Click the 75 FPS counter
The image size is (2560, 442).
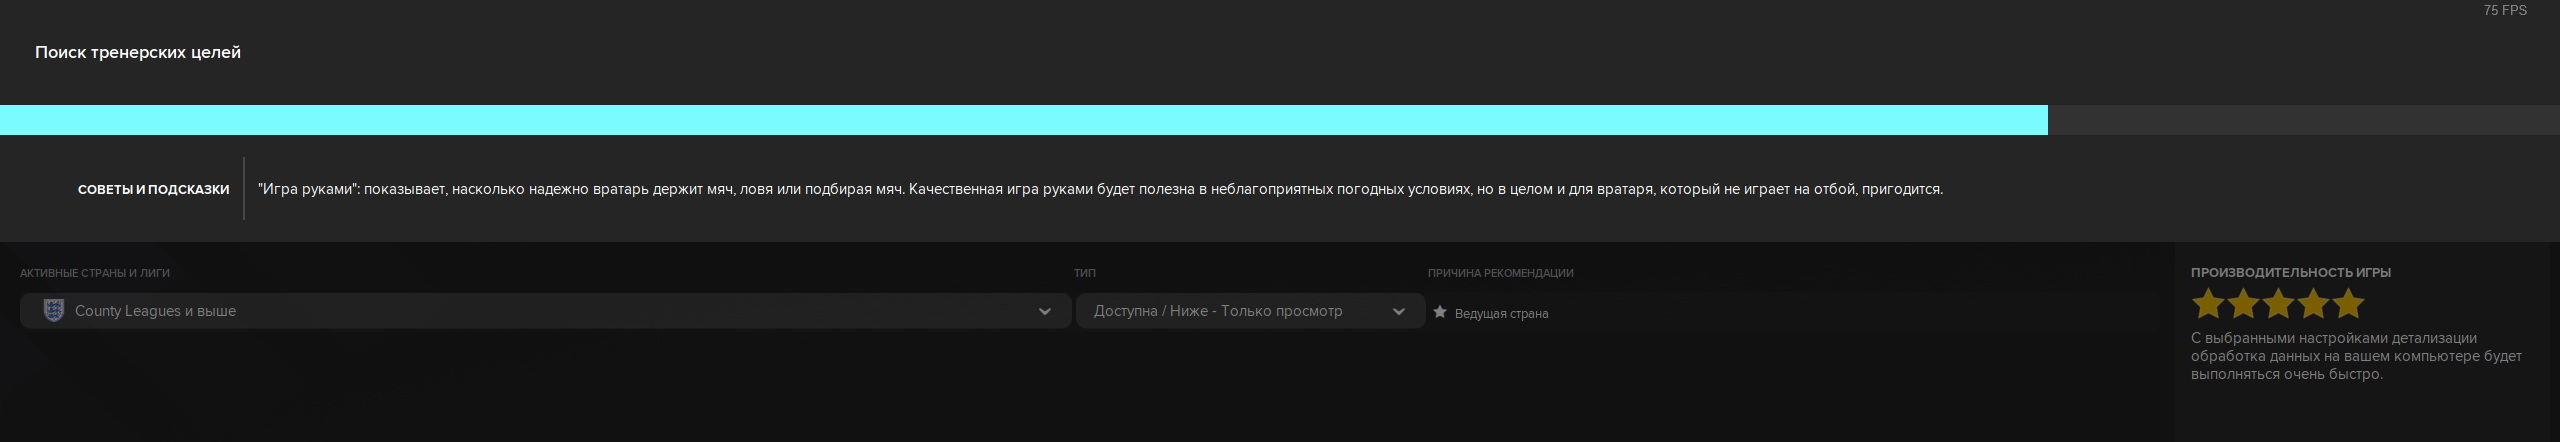coord(2505,10)
